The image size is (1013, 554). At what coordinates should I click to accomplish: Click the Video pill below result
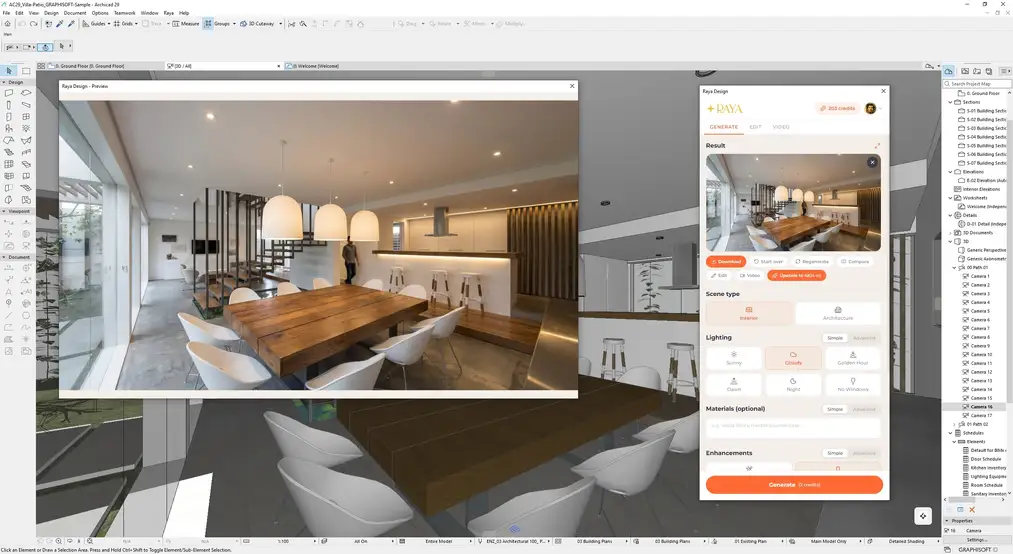(749, 275)
